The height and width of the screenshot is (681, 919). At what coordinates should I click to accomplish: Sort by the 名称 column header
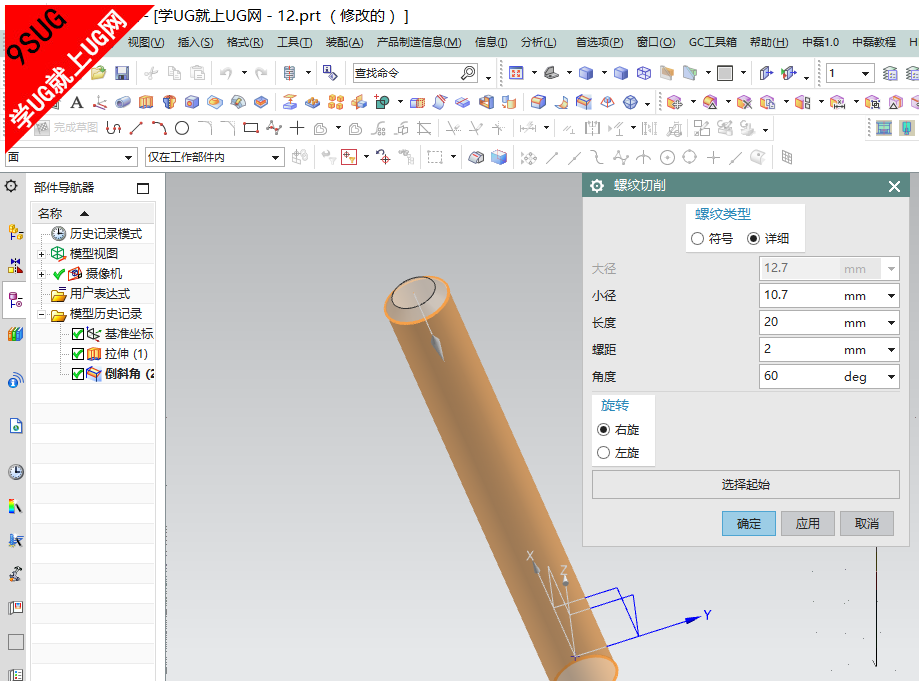[93, 213]
